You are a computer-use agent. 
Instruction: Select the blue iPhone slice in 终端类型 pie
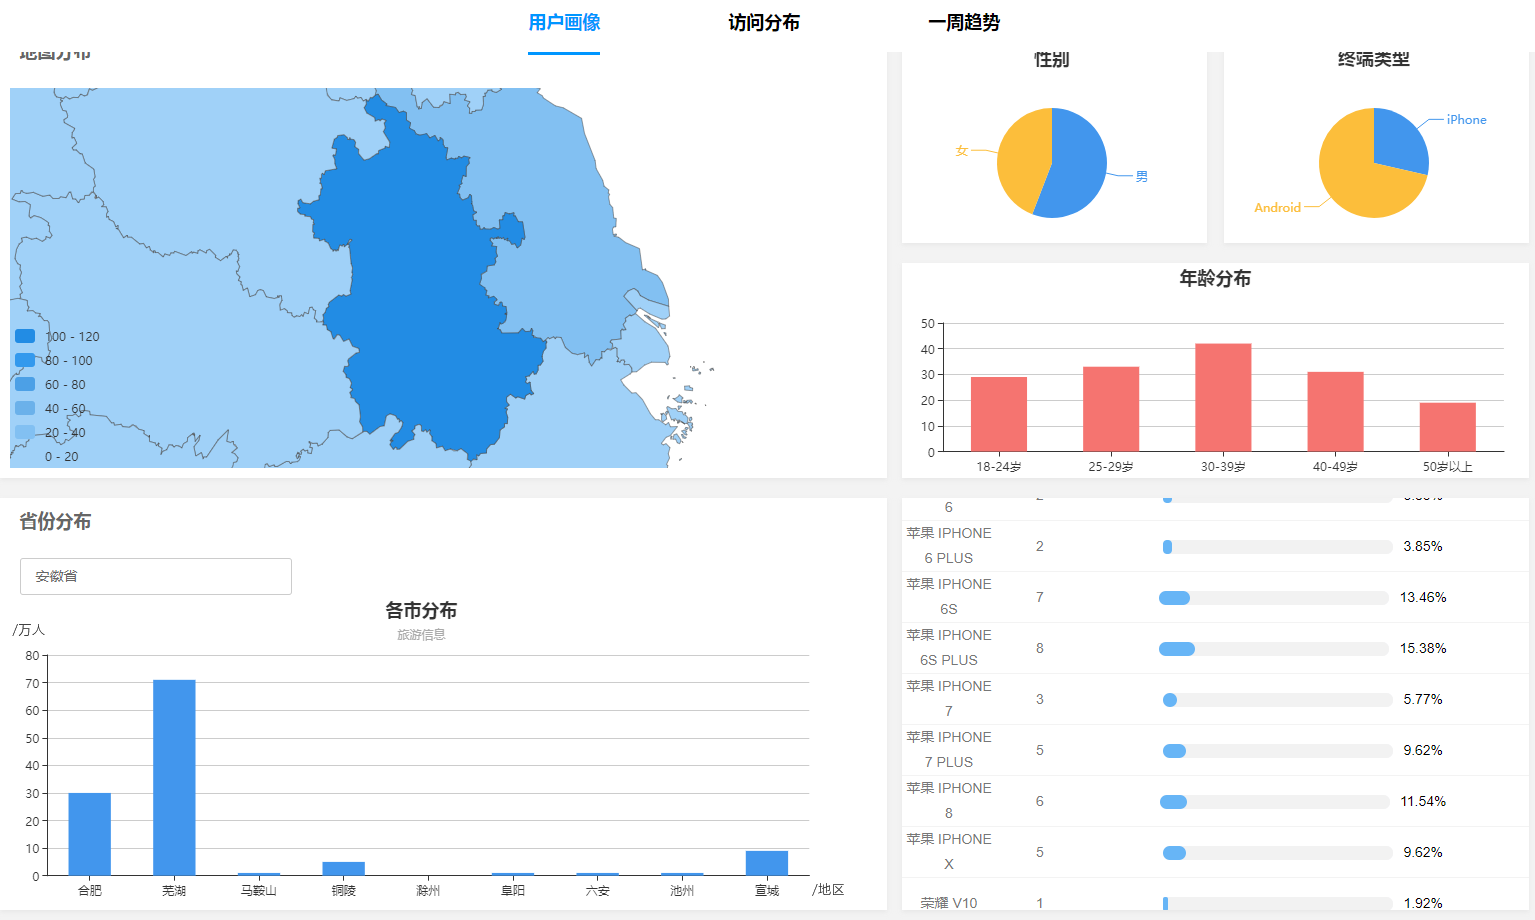click(1398, 140)
